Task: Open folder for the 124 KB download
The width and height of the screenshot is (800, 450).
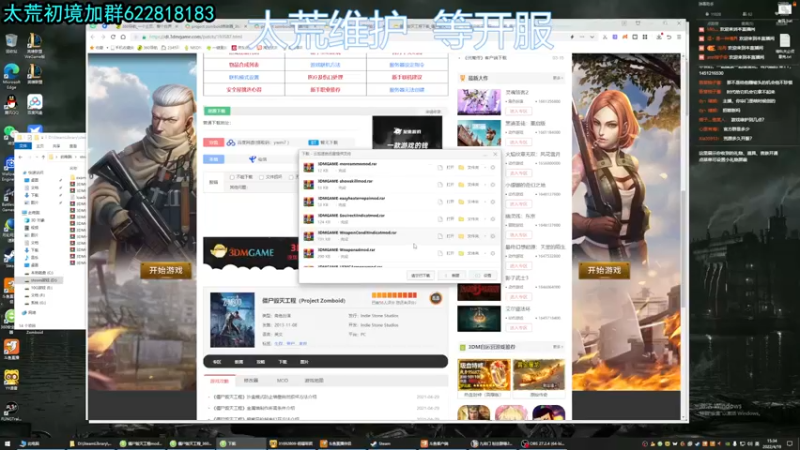Action: point(469,219)
